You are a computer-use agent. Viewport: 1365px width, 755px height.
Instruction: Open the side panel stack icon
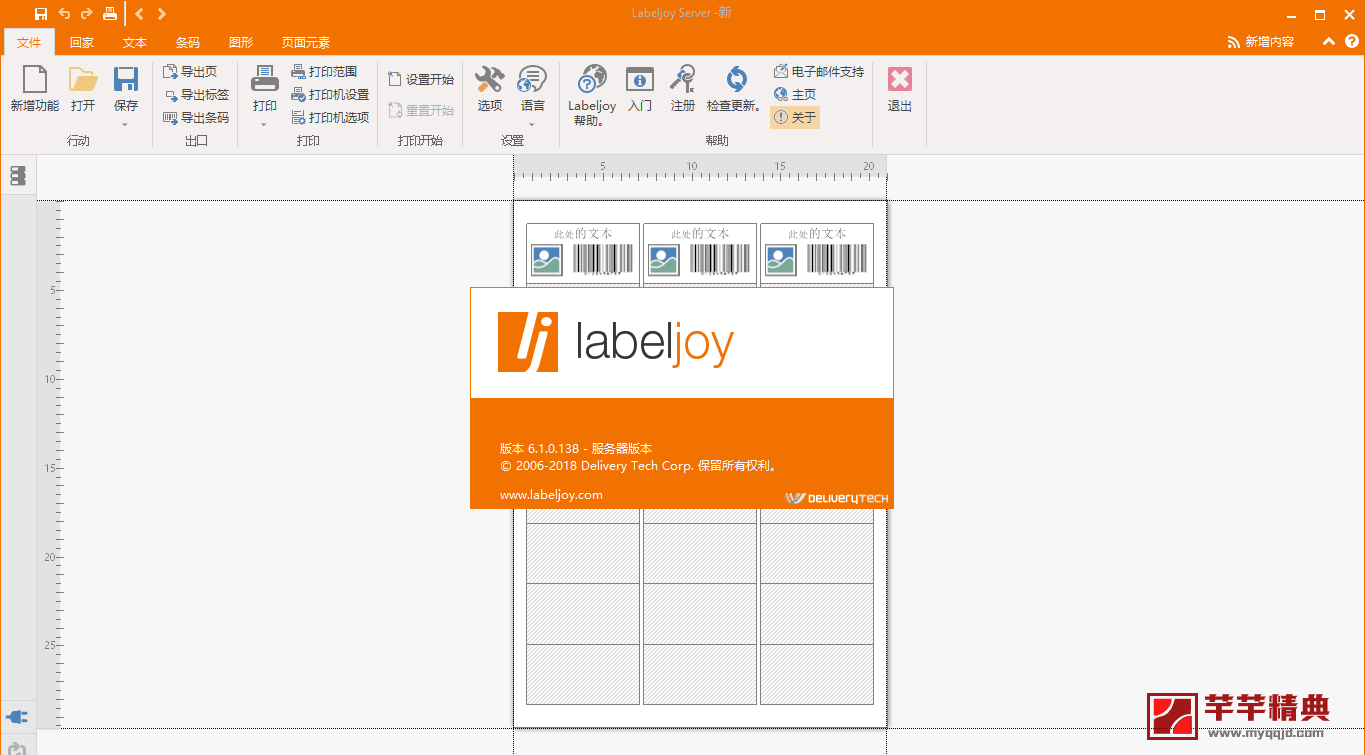17,176
